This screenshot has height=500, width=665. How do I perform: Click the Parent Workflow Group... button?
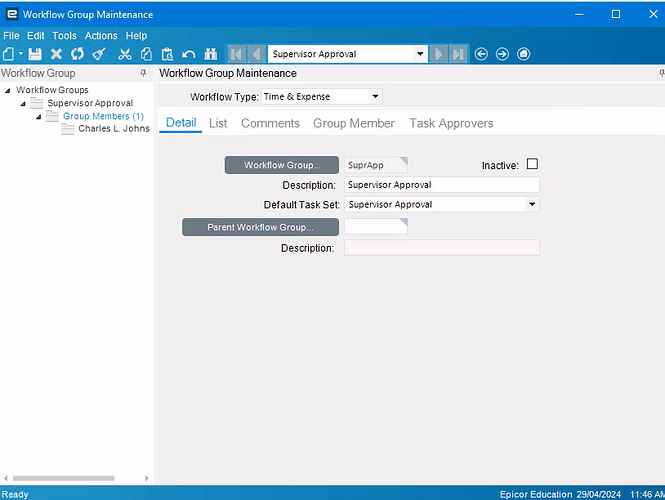260,227
